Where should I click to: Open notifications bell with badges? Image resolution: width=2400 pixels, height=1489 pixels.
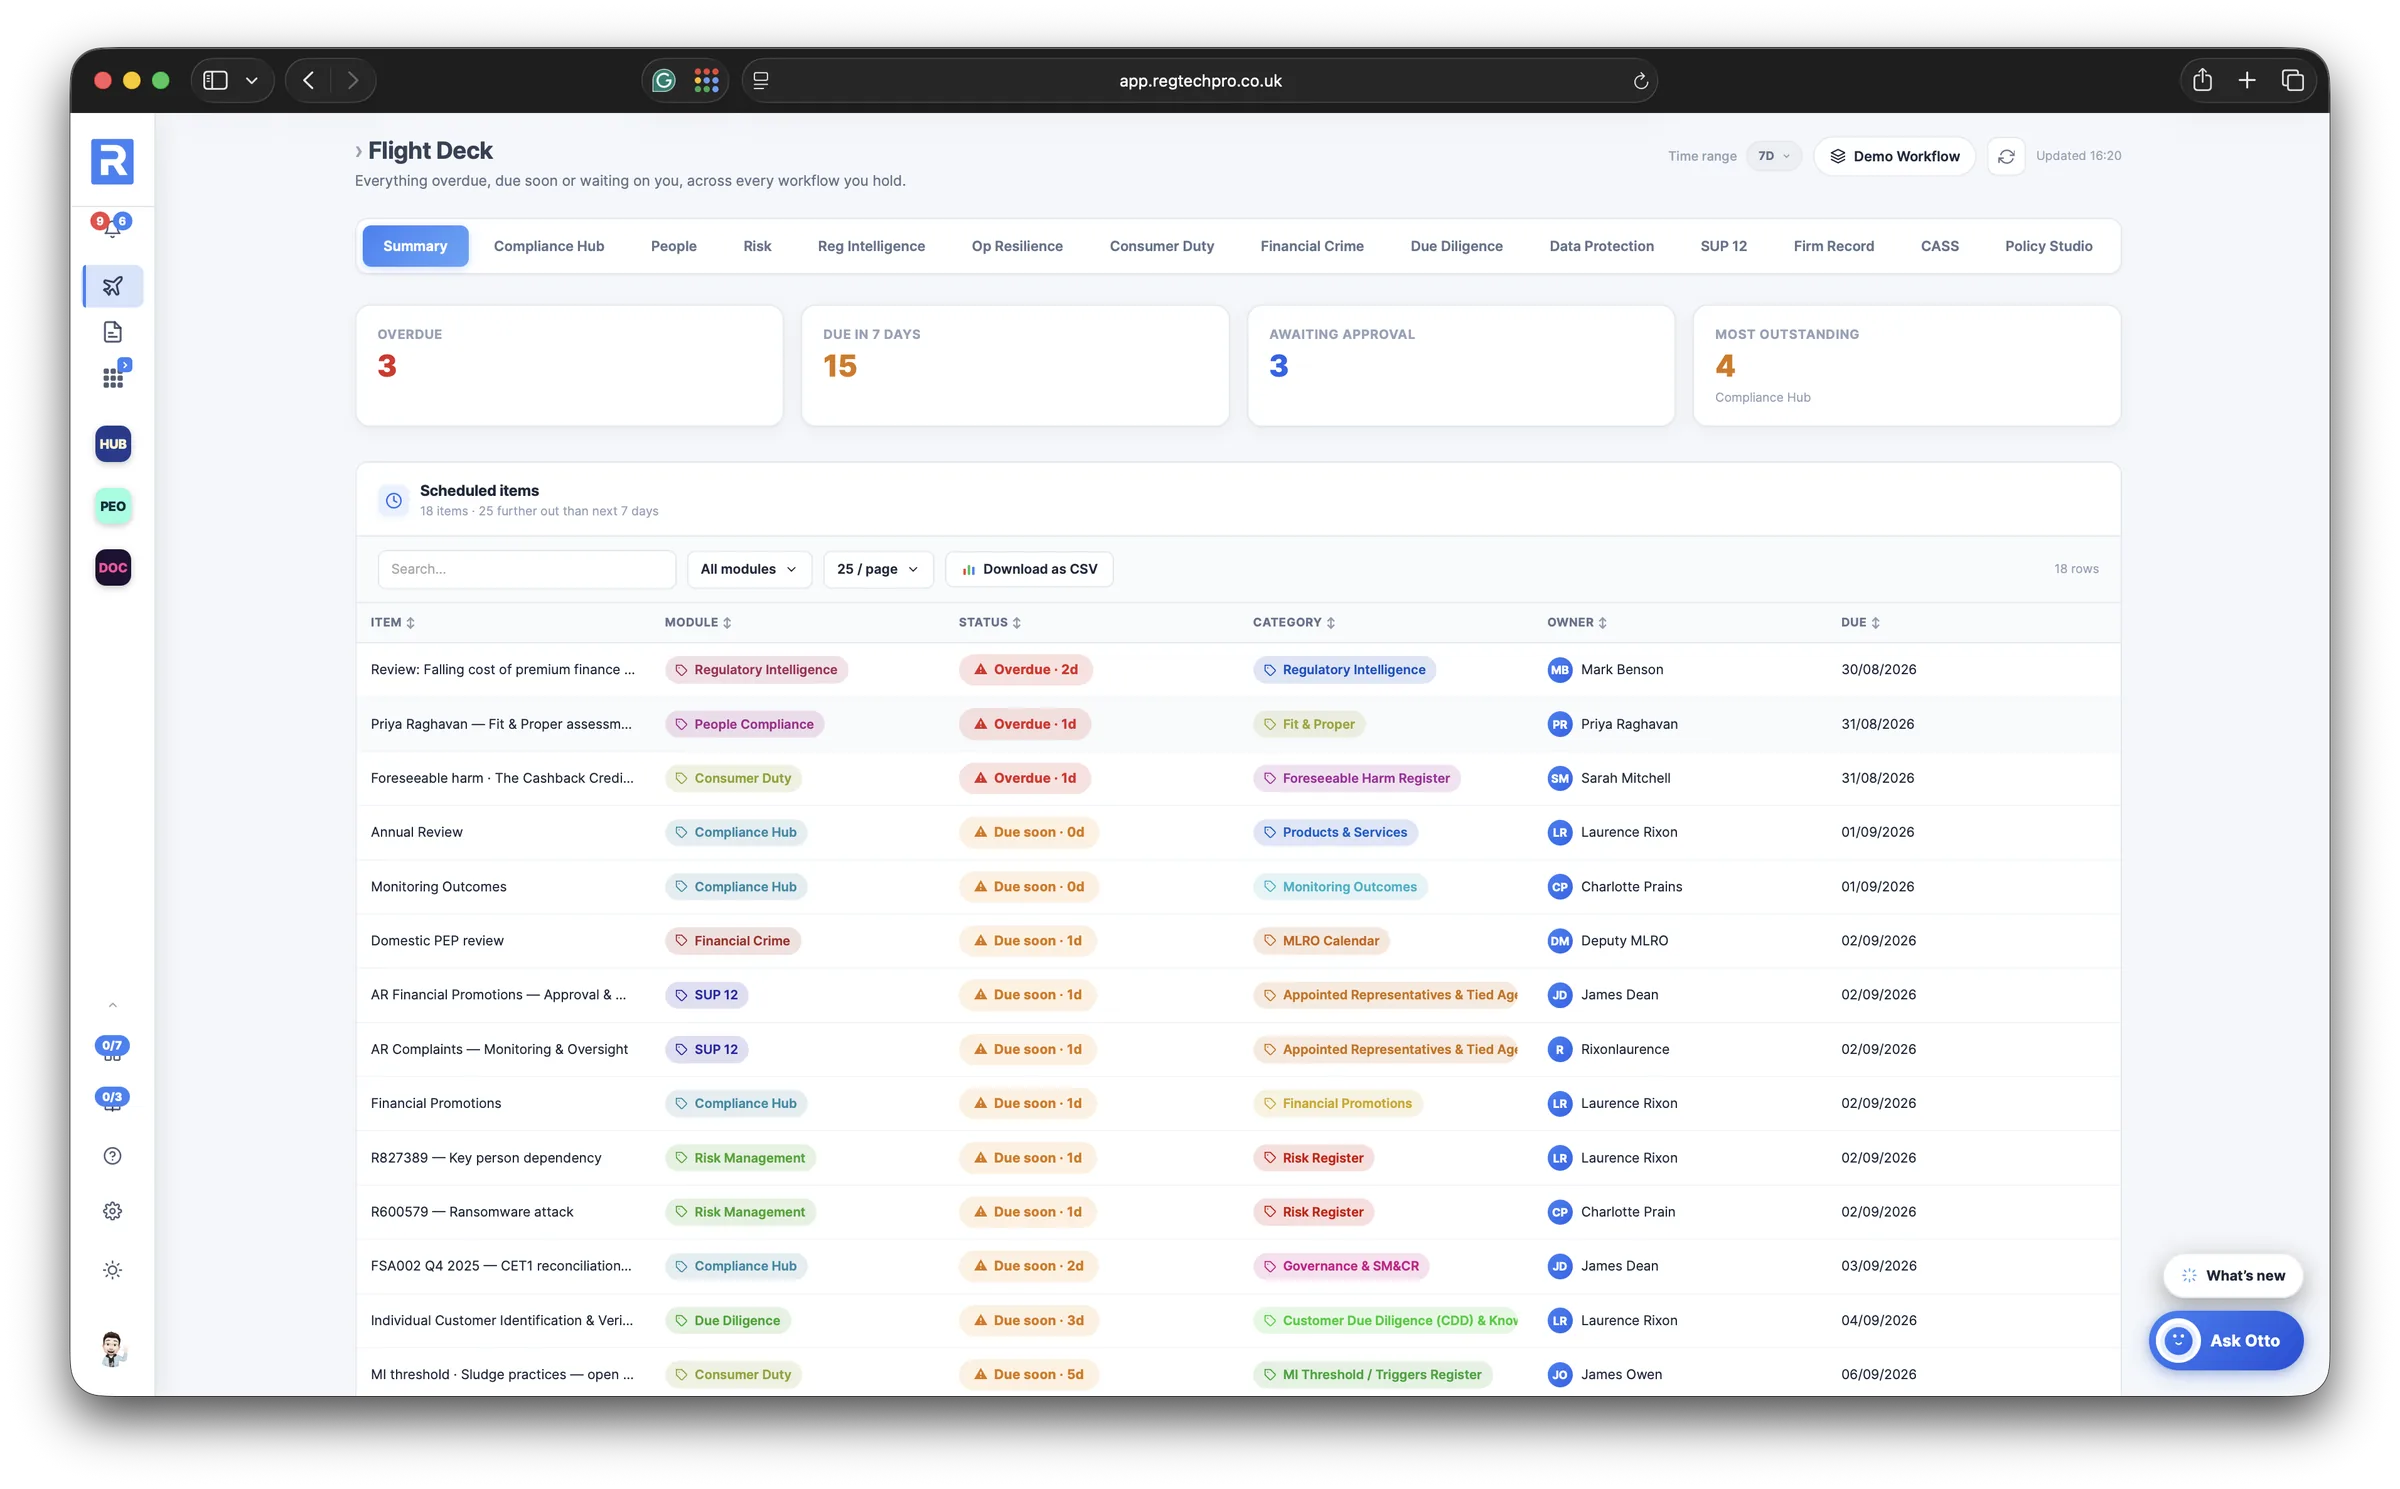pyautogui.click(x=111, y=225)
